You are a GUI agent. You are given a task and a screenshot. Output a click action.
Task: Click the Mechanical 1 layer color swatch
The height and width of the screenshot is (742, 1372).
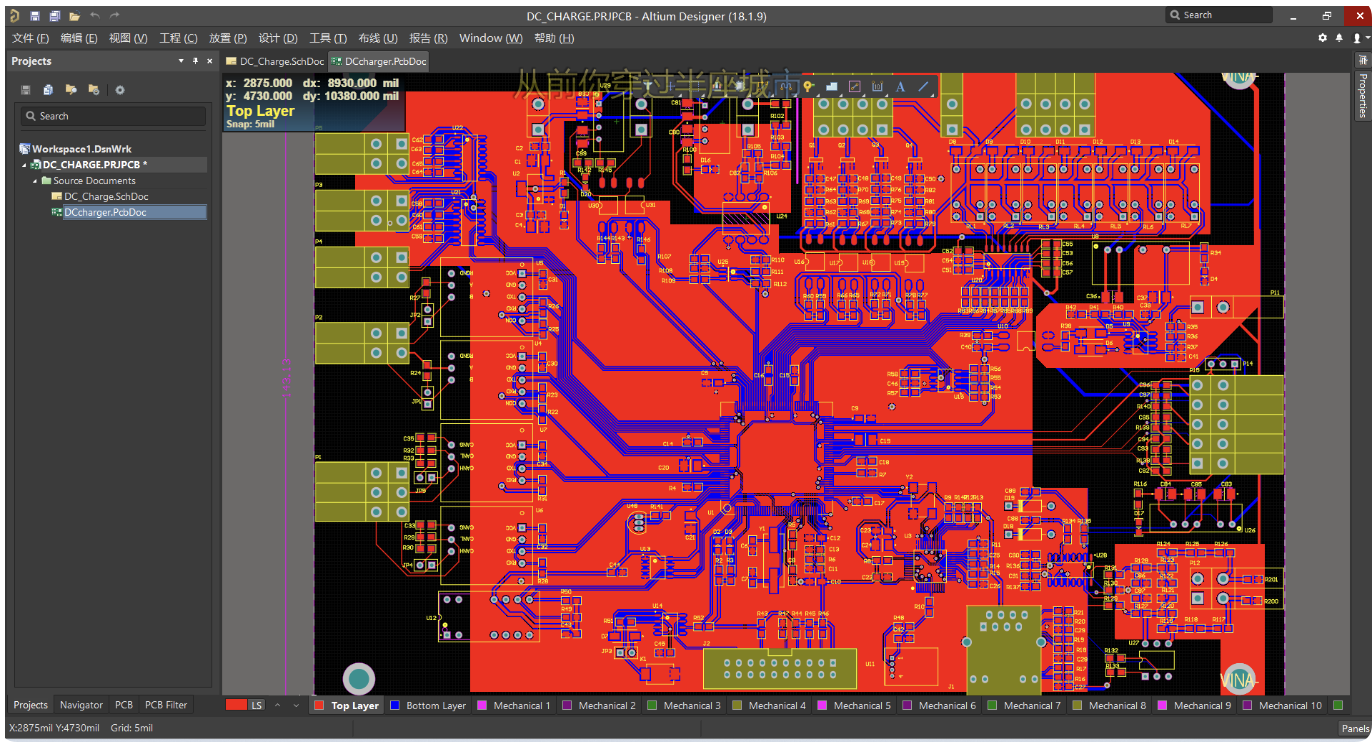(x=481, y=705)
